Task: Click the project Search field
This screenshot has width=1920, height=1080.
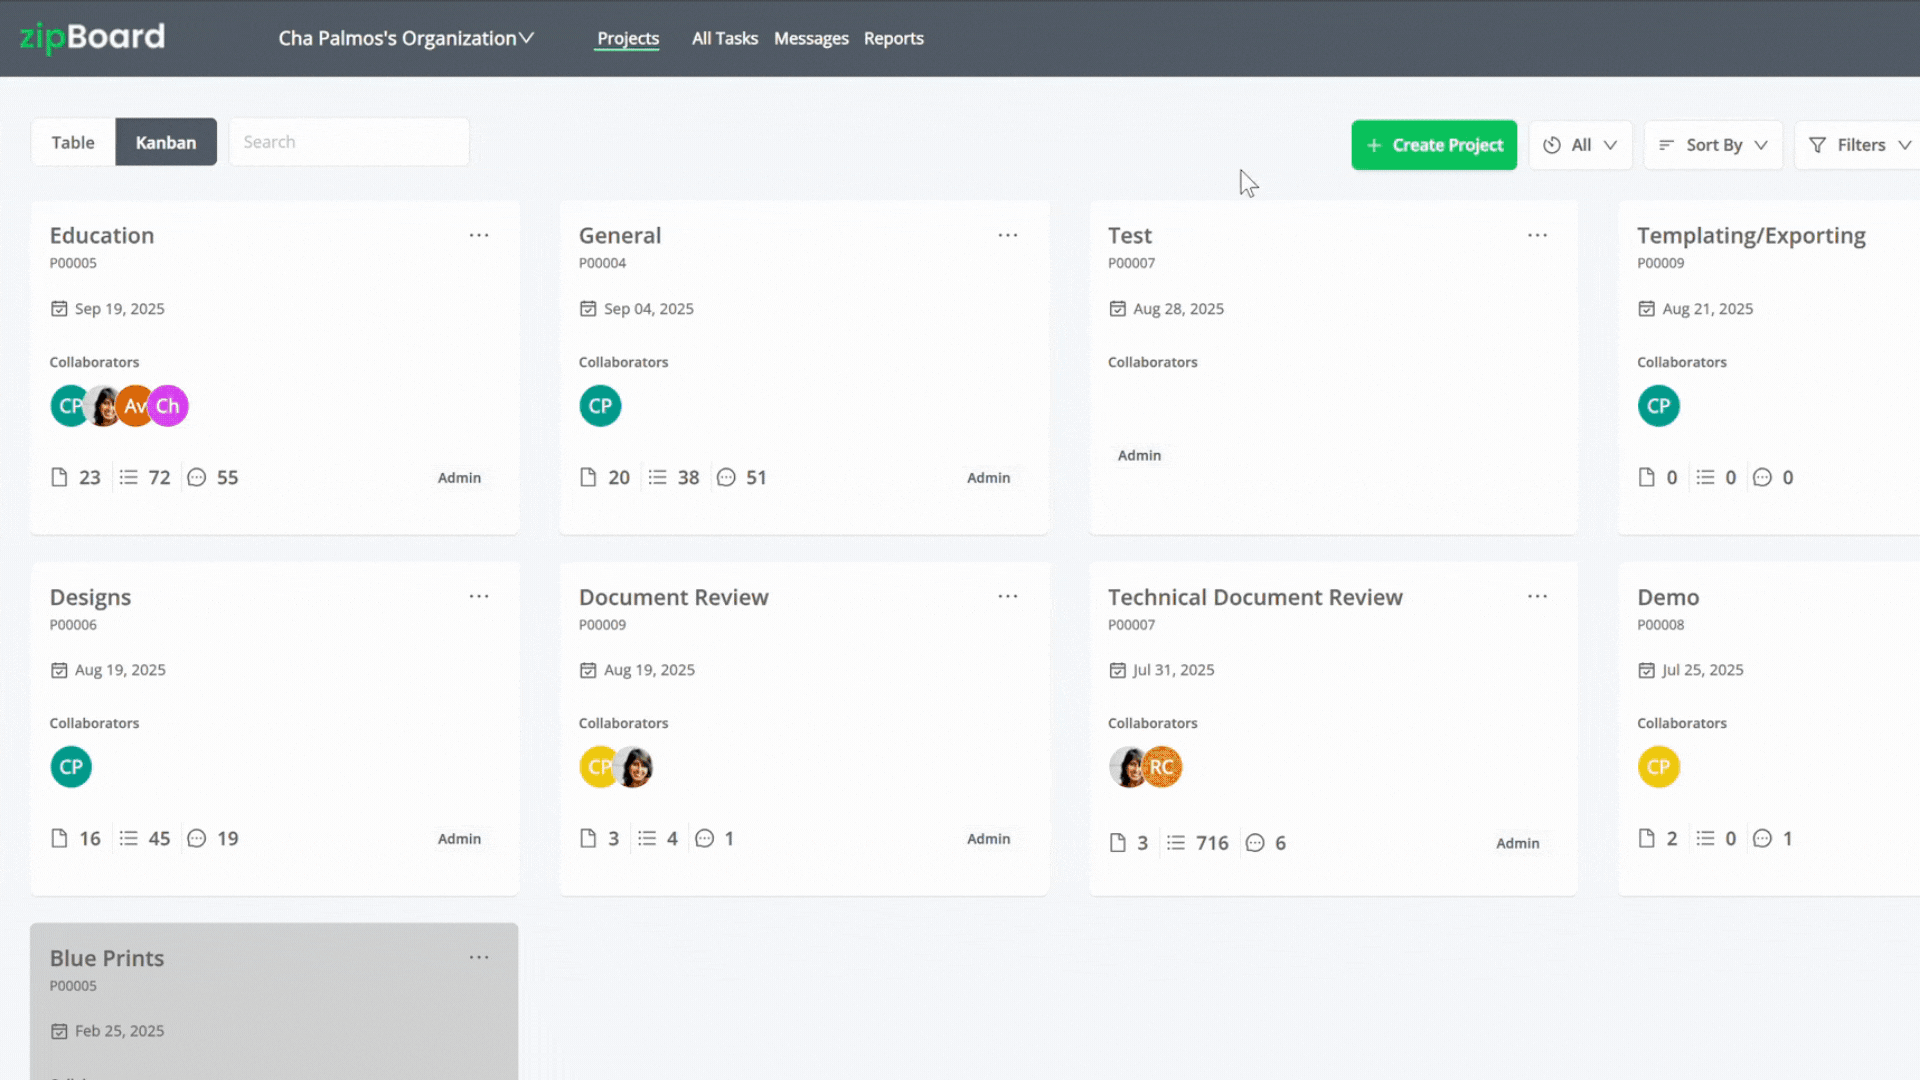Action: tap(349, 142)
